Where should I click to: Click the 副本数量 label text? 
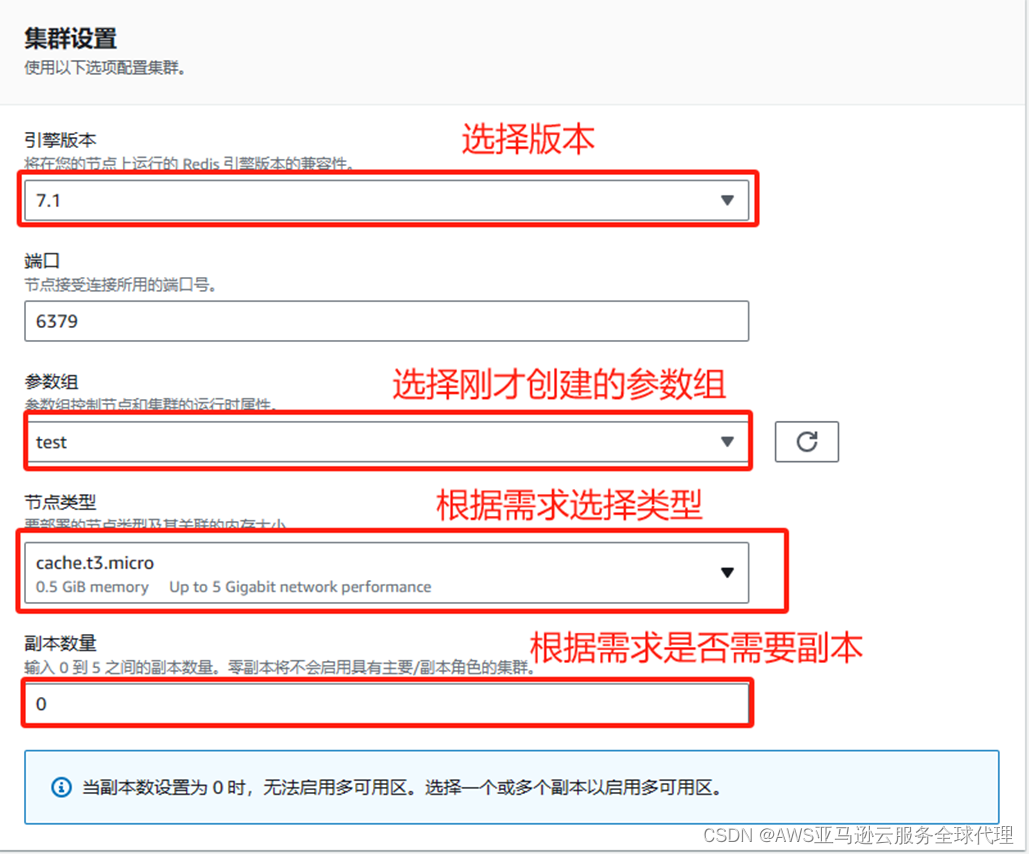(x=61, y=643)
